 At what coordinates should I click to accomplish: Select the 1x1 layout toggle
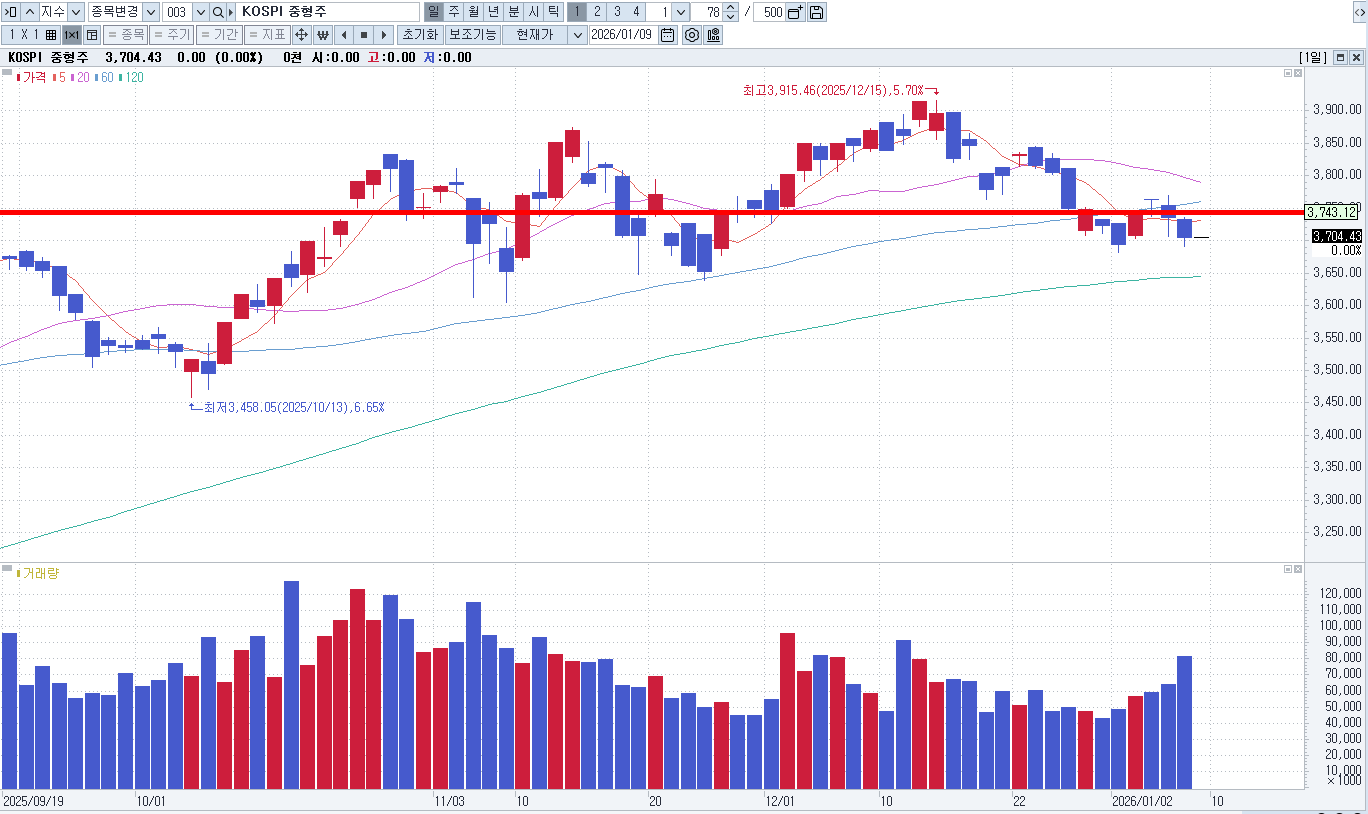(71, 35)
